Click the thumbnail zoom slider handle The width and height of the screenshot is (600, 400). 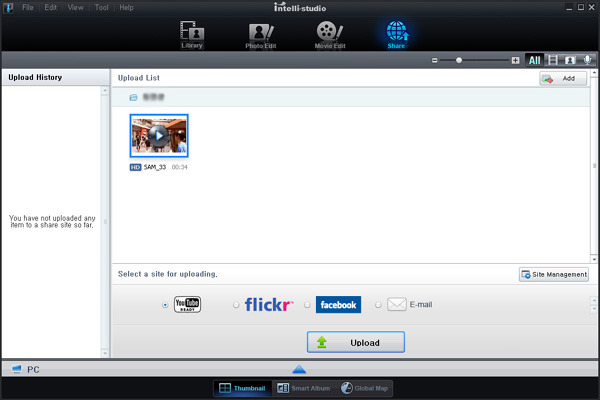[459, 60]
